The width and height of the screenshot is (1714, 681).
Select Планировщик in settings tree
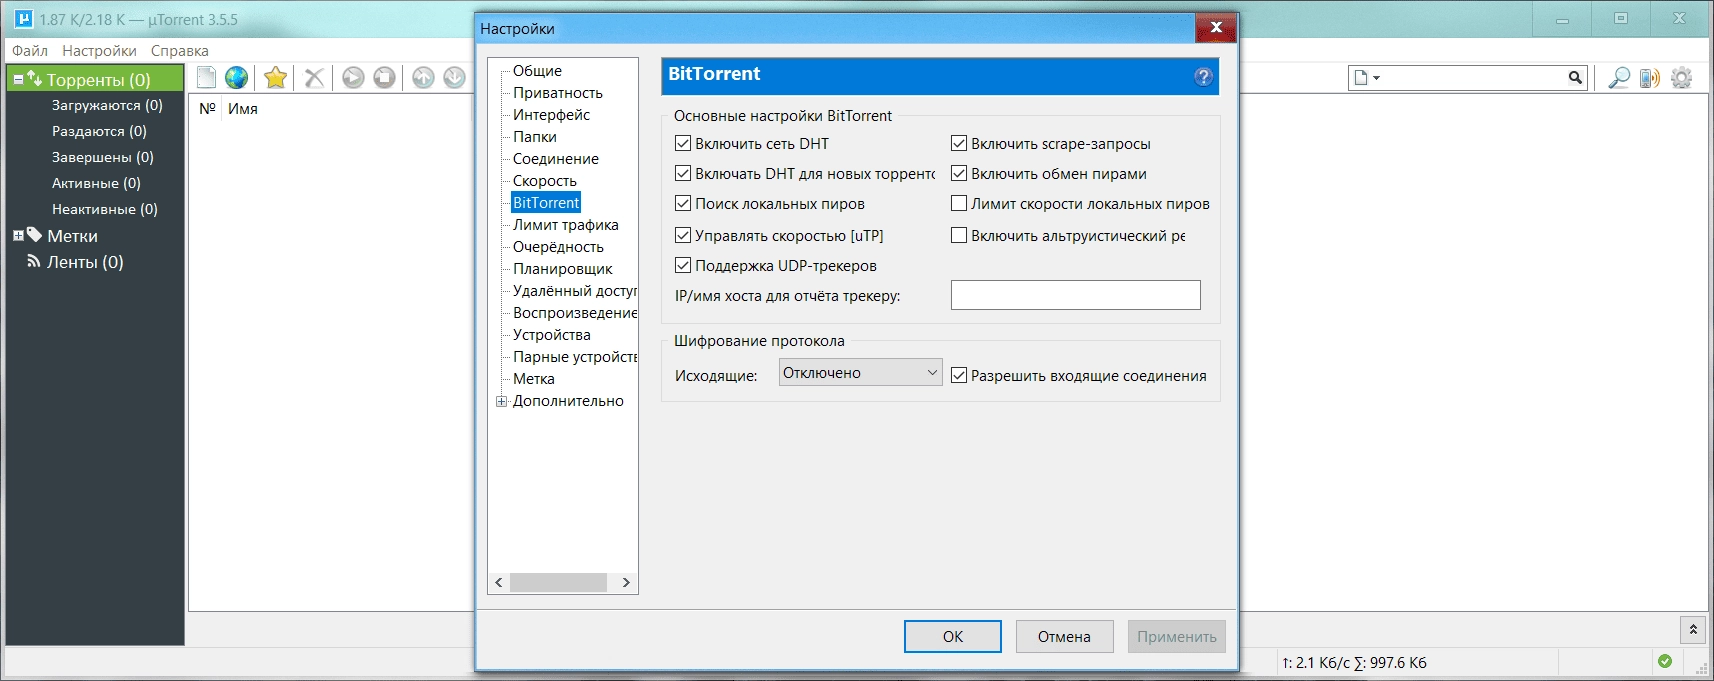(563, 268)
